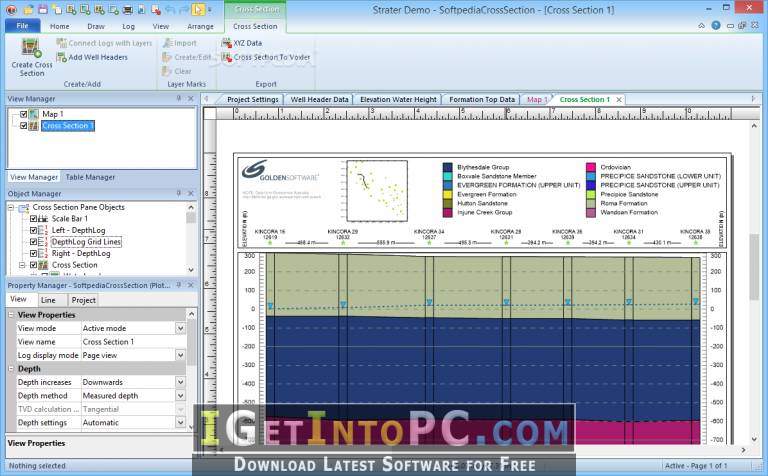Image resolution: width=768 pixels, height=476 pixels.
Task: Collapse the Cross Section Pane Objects tree
Action: coord(12,207)
